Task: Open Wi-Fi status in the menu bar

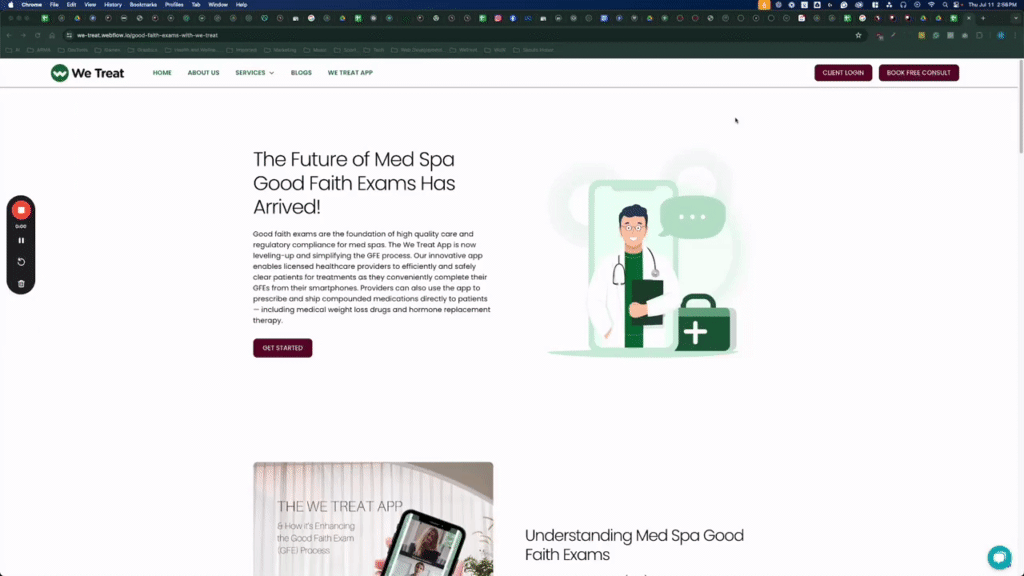Action: point(931,5)
